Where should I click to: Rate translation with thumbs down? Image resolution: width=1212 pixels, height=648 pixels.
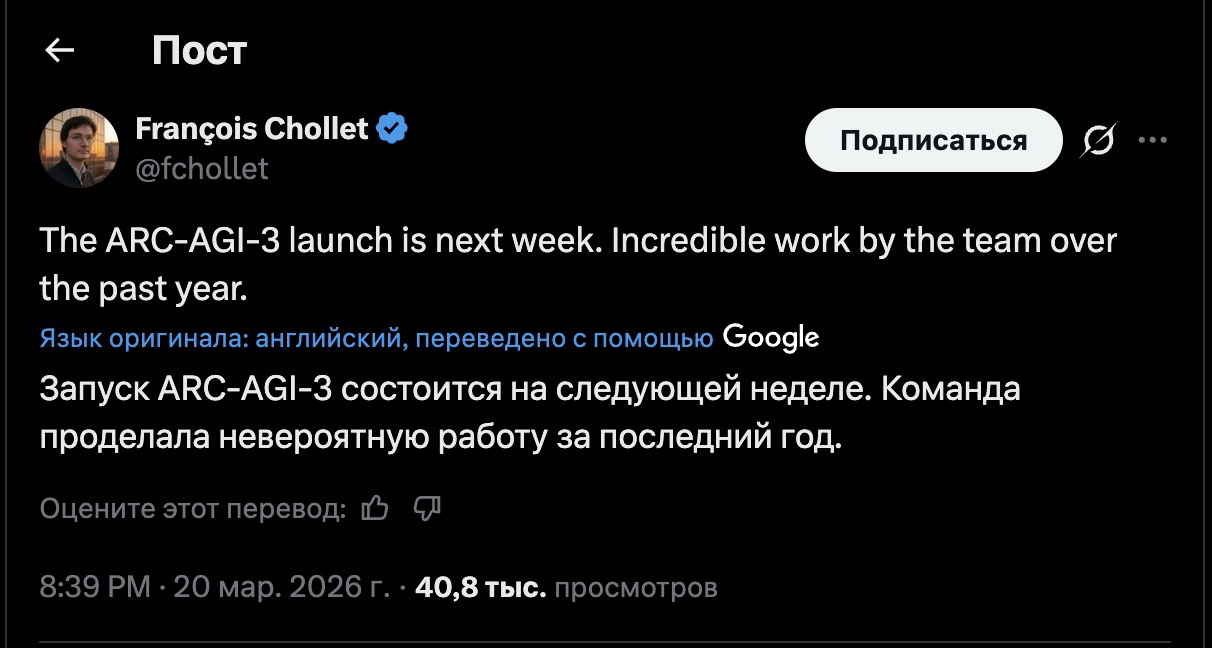click(427, 509)
